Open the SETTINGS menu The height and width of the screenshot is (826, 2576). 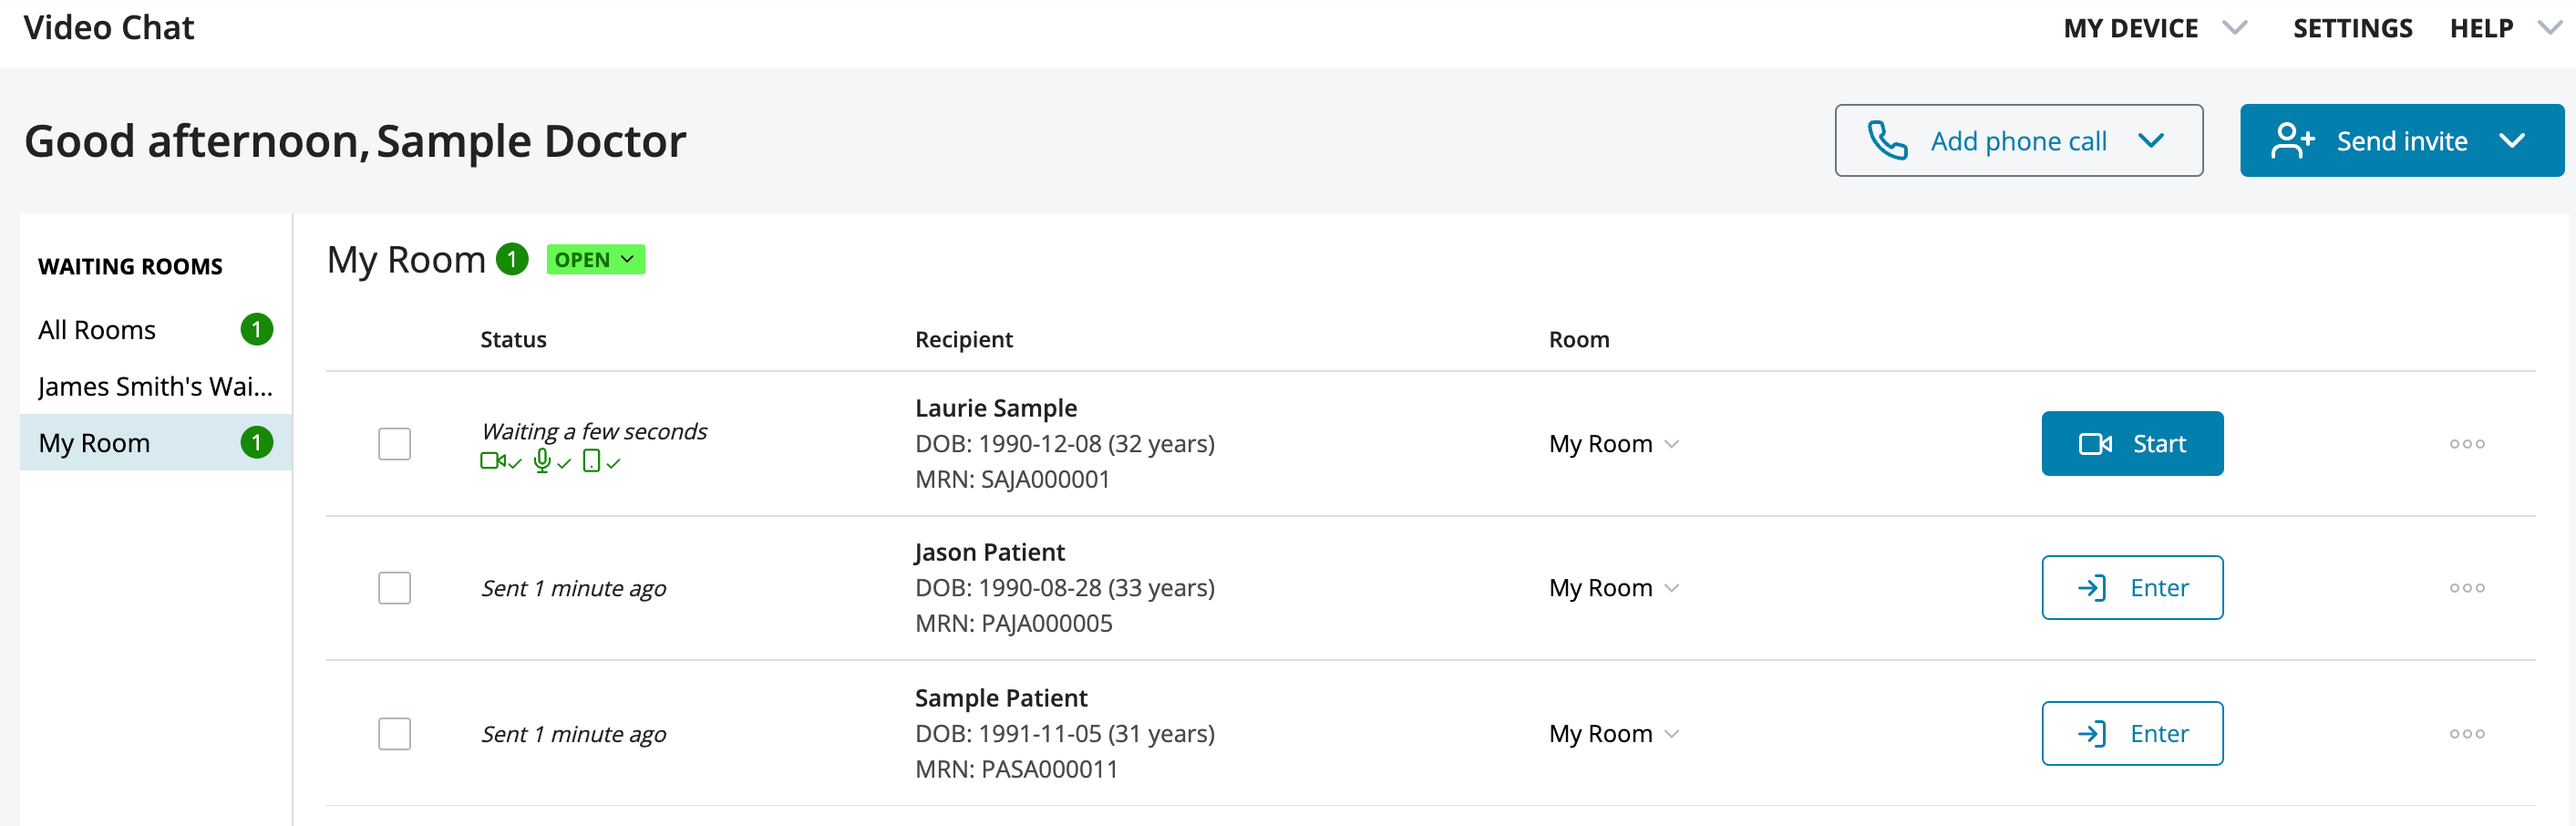coord(2353,28)
